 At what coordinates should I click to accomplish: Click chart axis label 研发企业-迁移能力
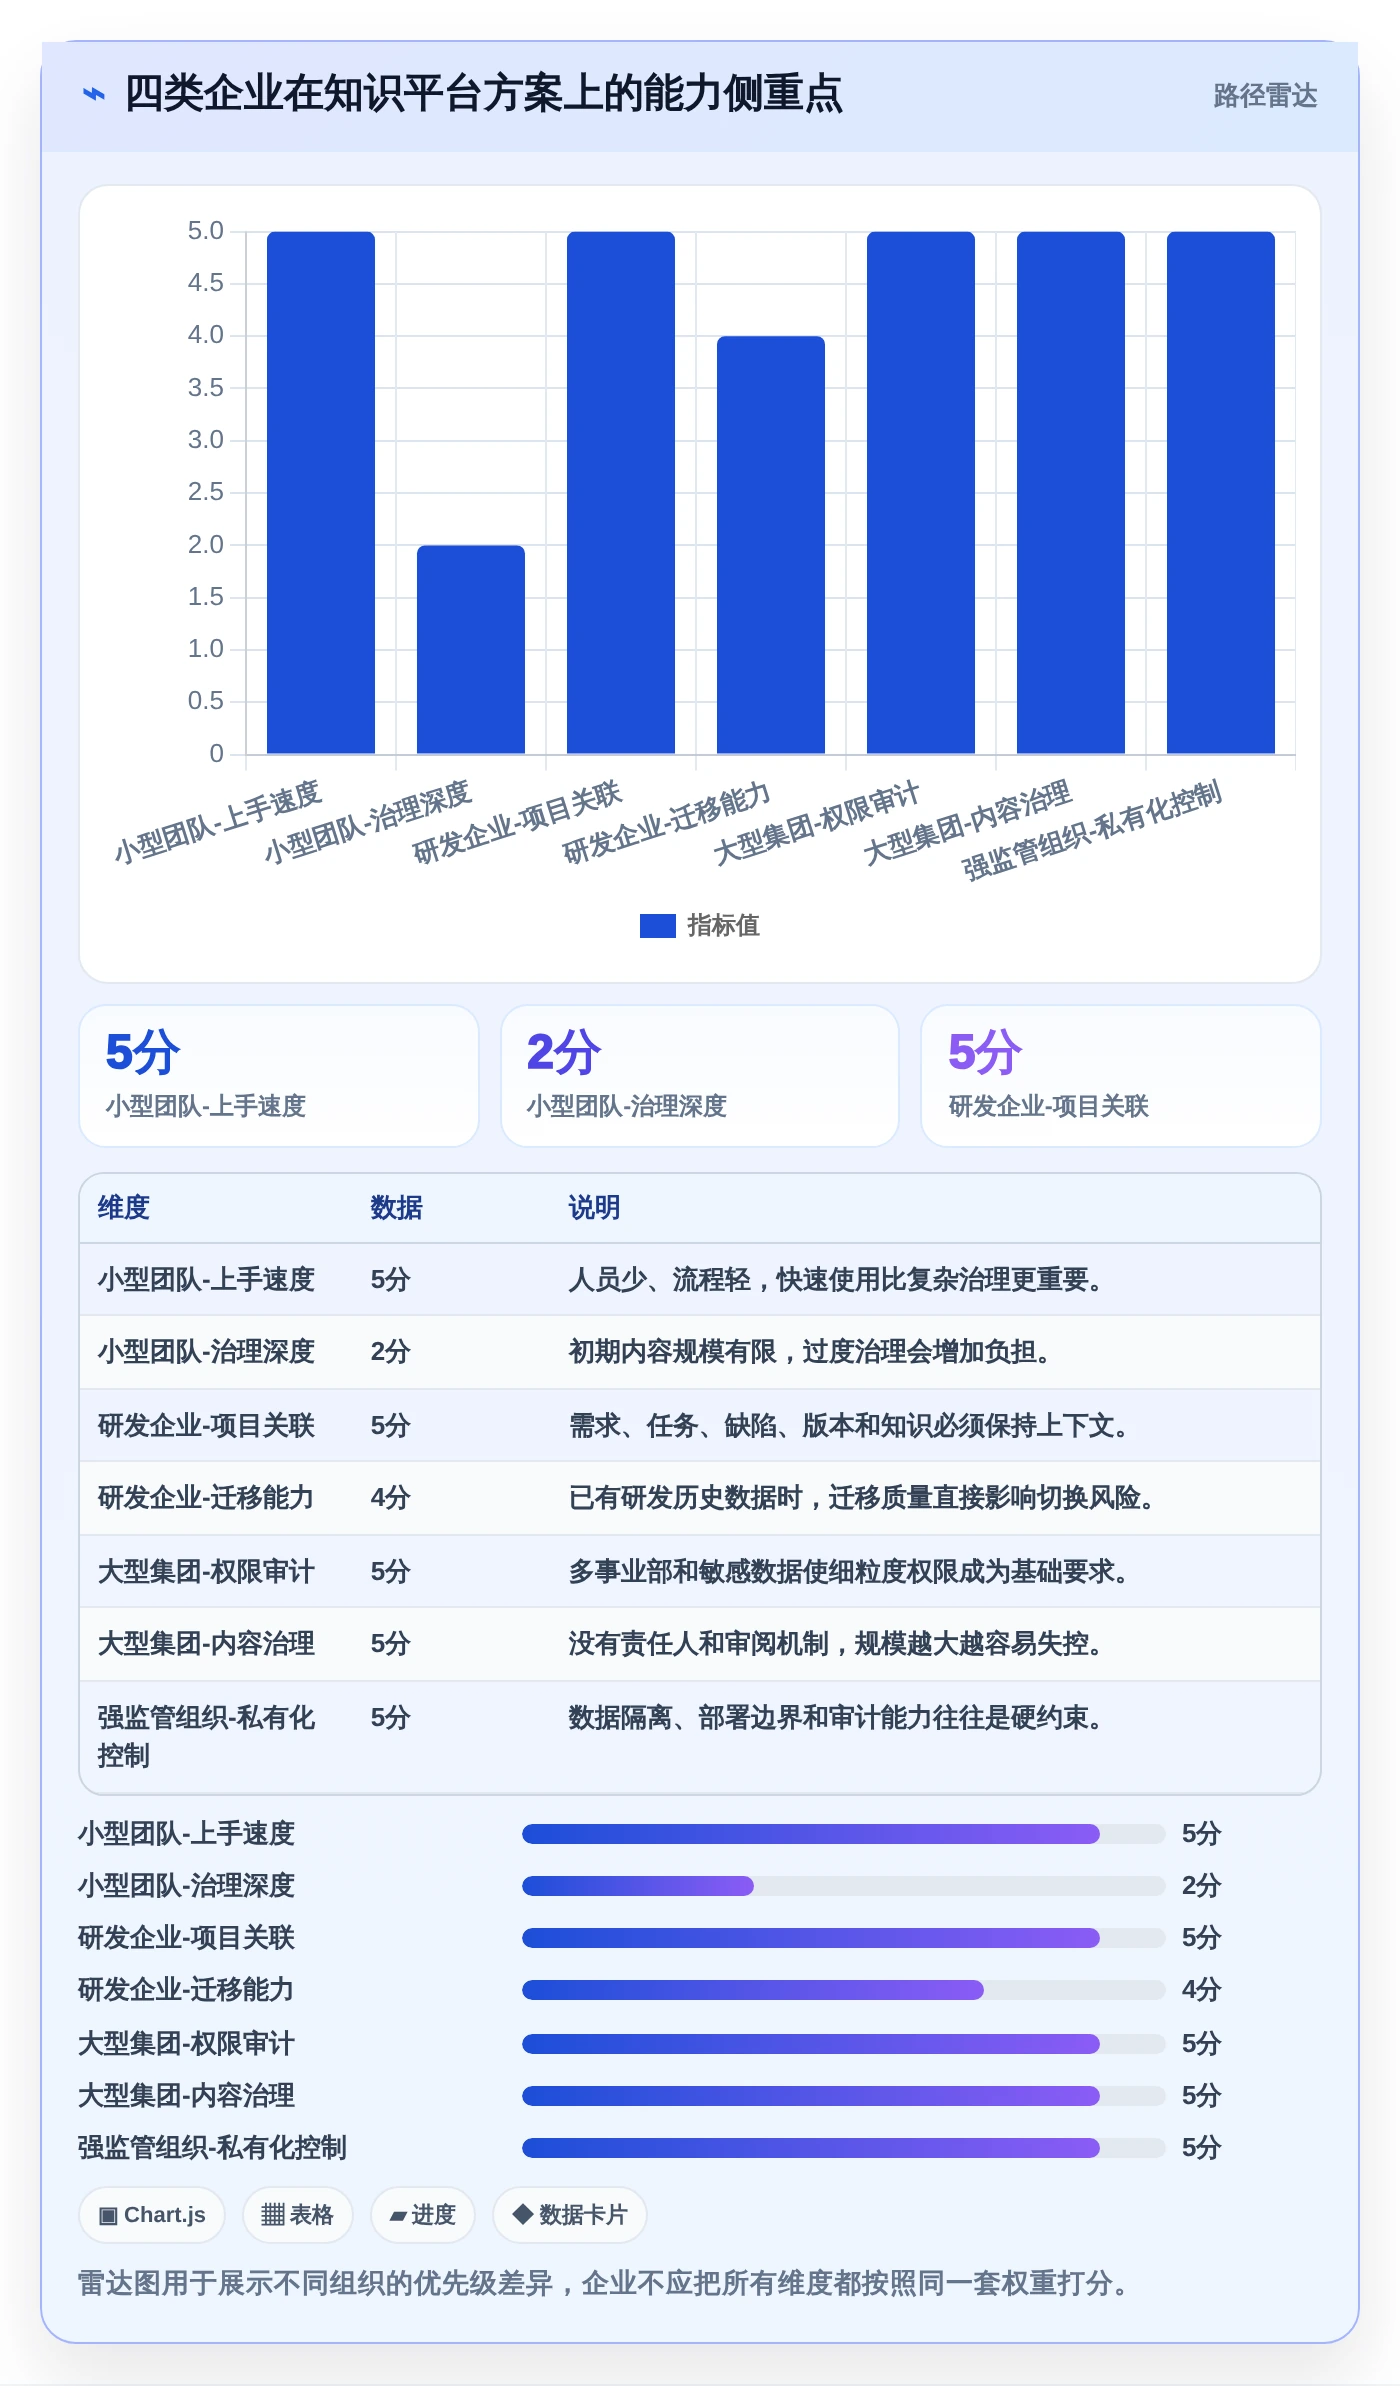[x=667, y=824]
